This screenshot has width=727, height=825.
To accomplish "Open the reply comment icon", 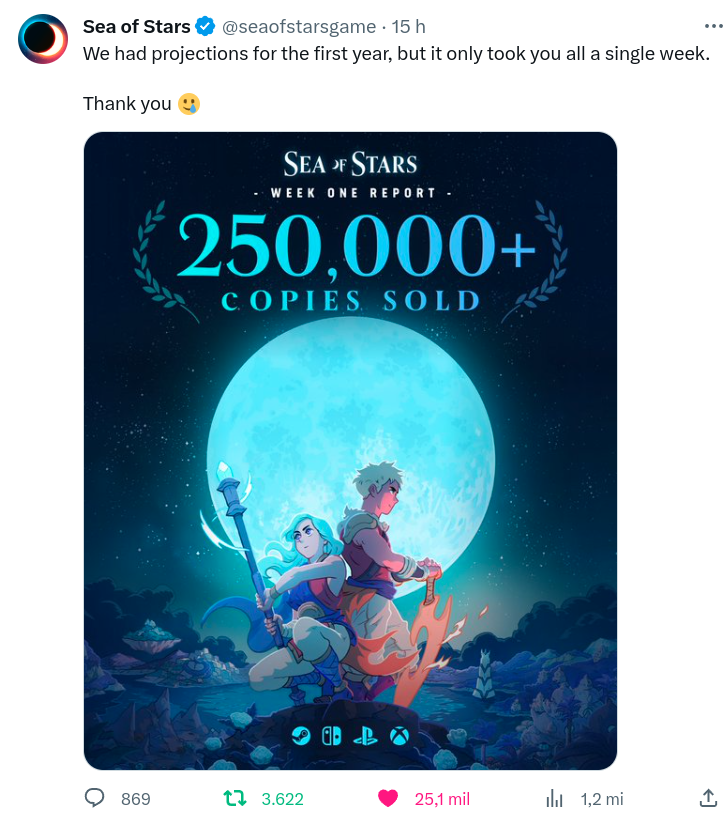I will pyautogui.click(x=95, y=798).
